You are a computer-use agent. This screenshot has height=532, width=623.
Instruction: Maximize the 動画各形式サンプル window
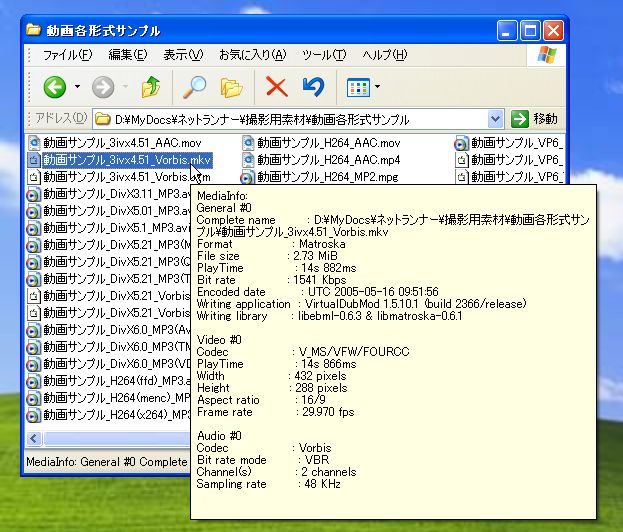click(530, 31)
